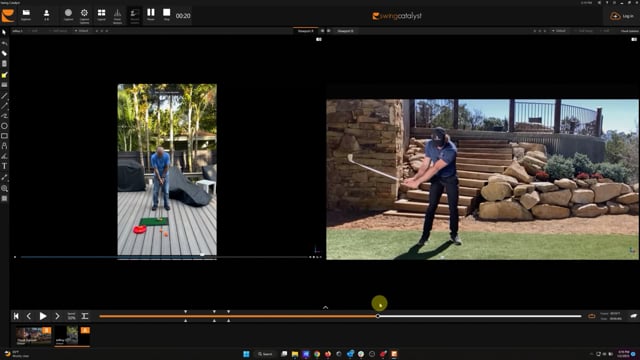The height and width of the screenshot is (360, 640).
Task: Open the playback speed setting
Action: tap(71, 316)
